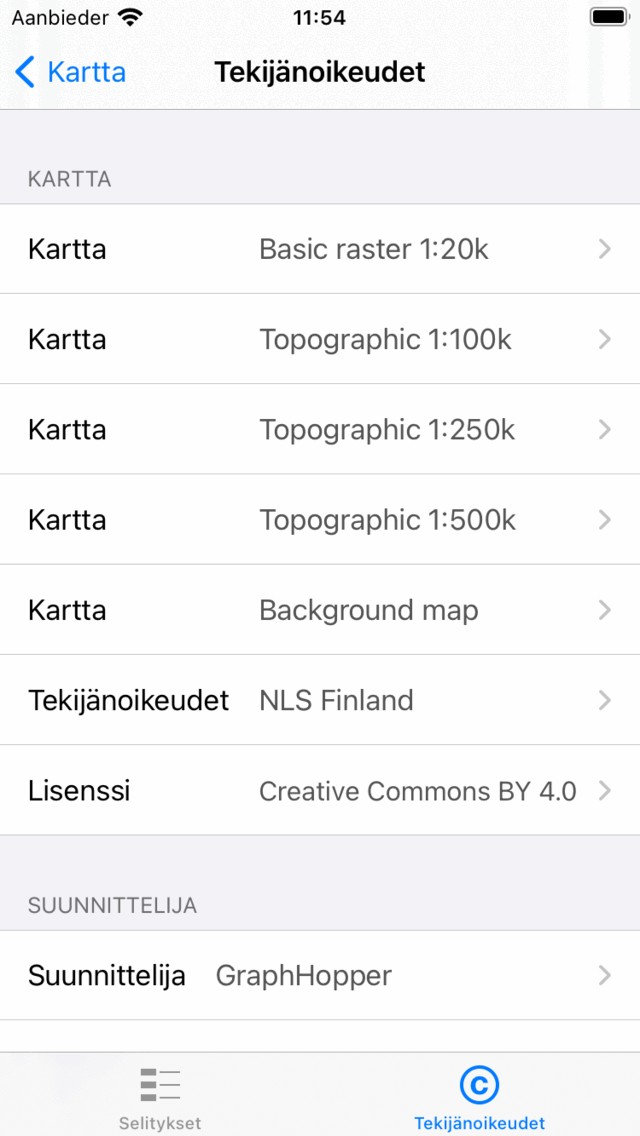Tap the Wi-Fi status icon

tap(130, 17)
